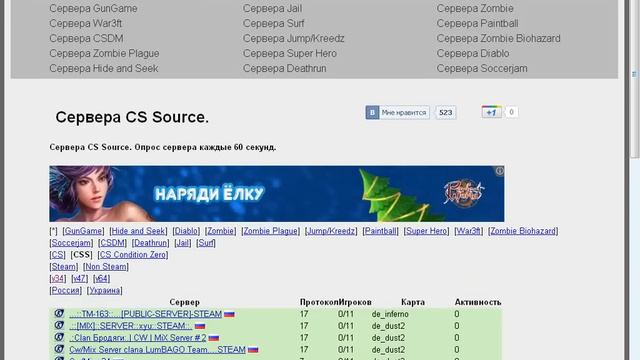640x360 pixels.
Task: Click the Google +1 button
Action: click(491, 112)
